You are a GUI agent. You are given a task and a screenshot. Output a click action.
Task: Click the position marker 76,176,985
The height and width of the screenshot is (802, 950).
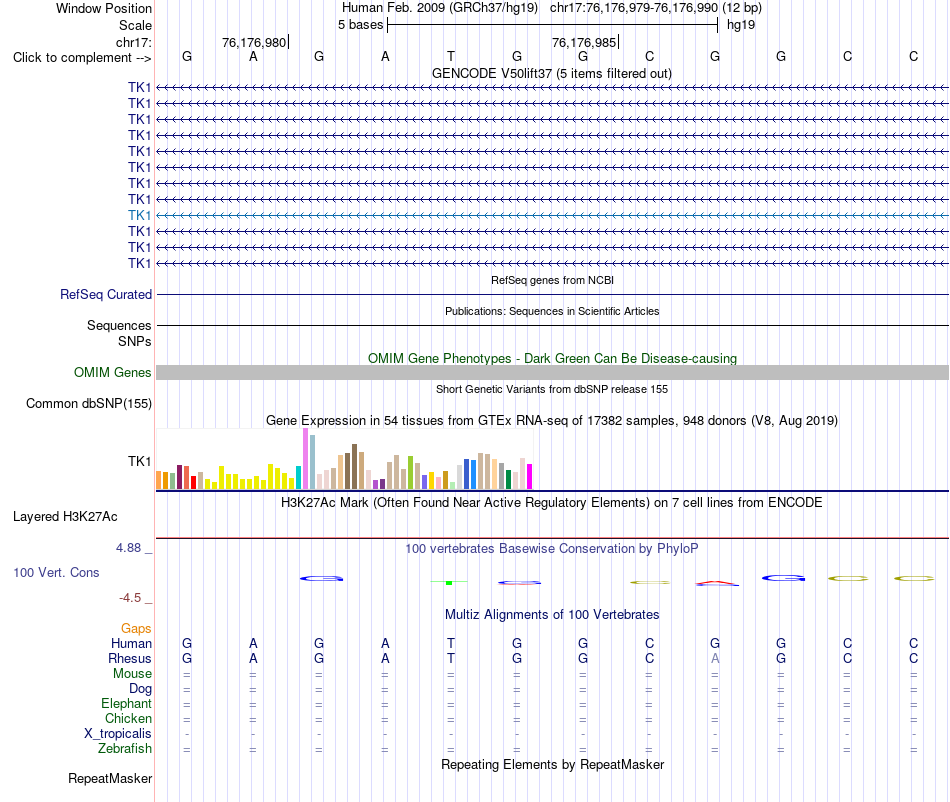pyautogui.click(x=584, y=42)
